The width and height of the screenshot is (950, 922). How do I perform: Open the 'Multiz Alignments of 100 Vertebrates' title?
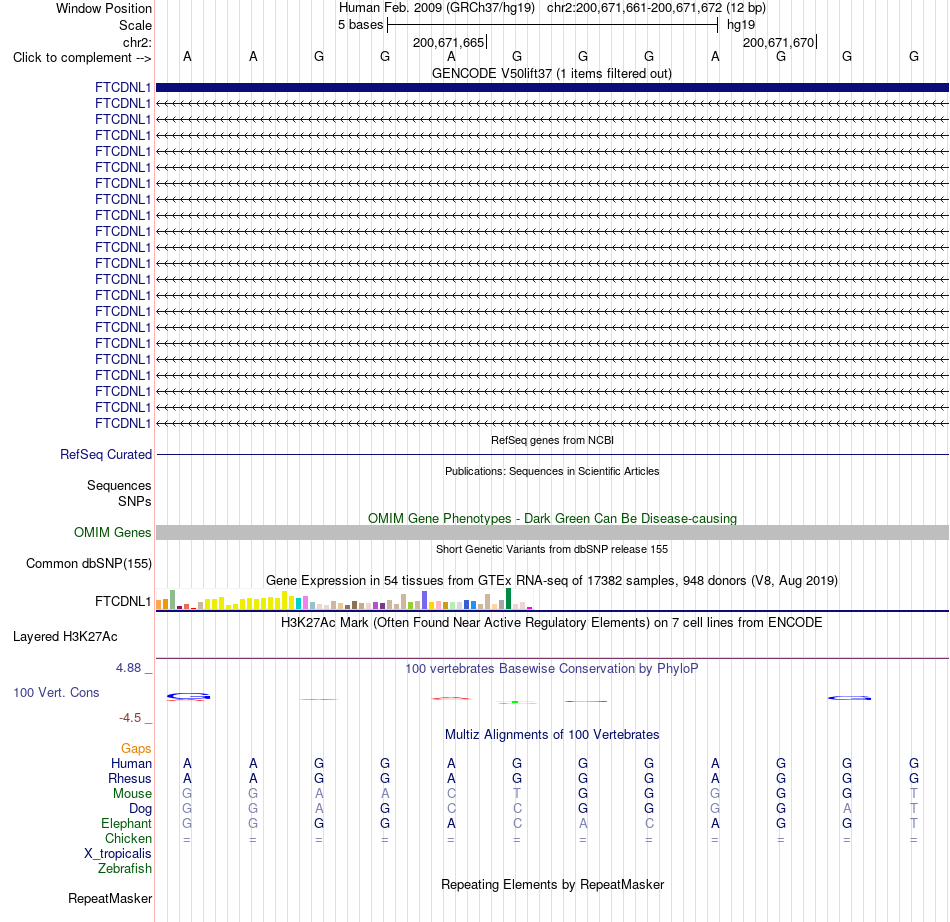point(552,735)
